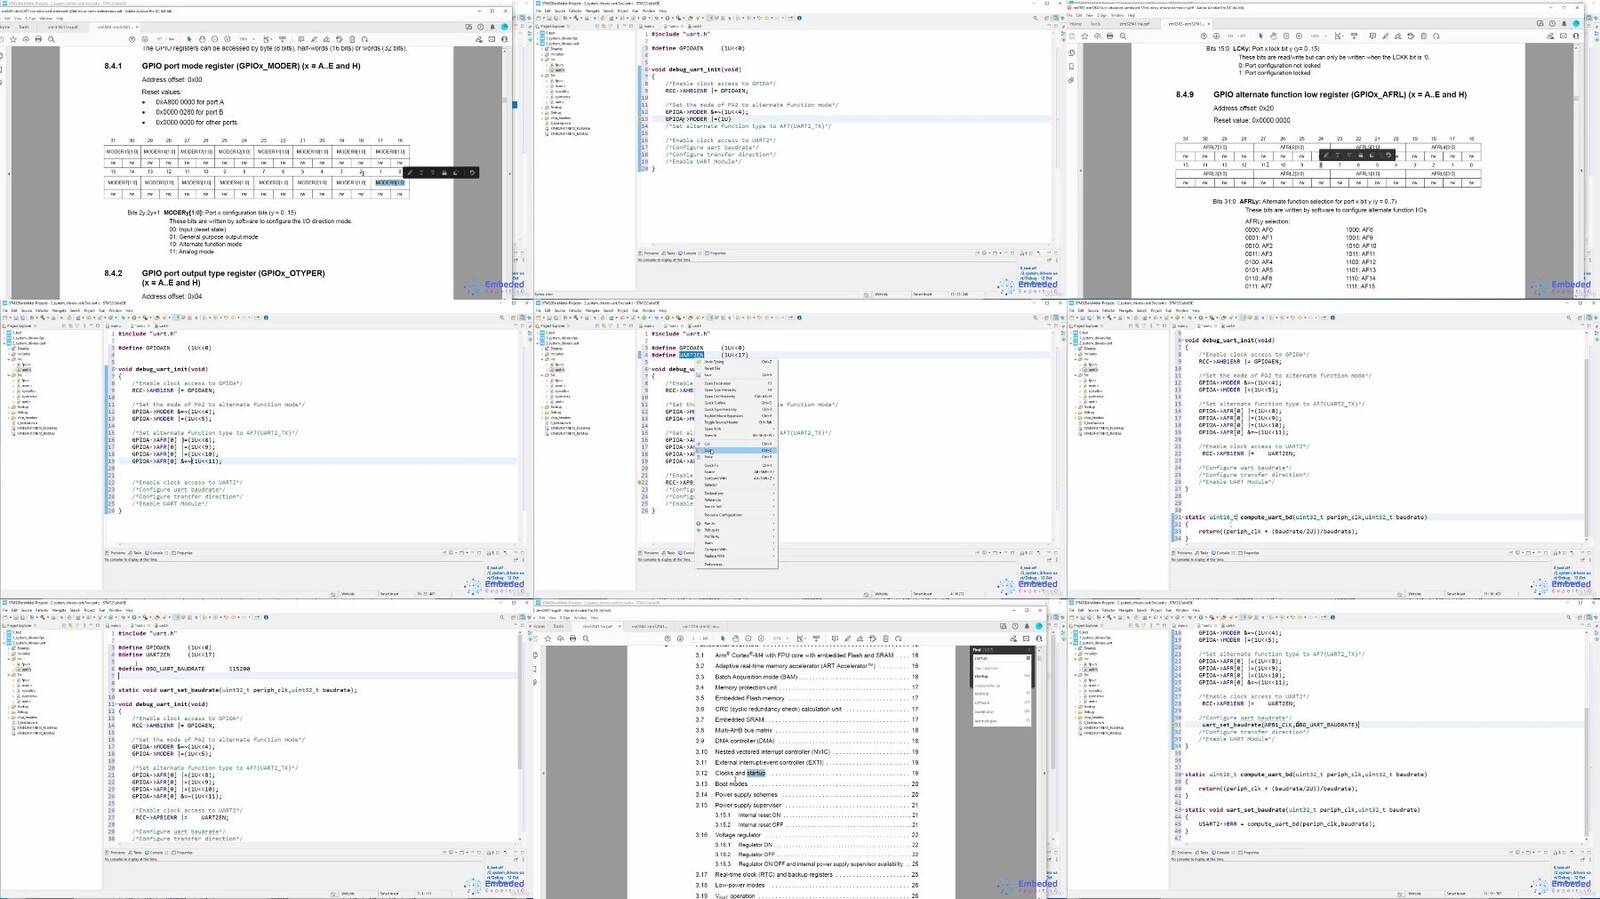1600x899 pixels.
Task: Click the magnifier search icon in GPIOx_MODER PDF toolbar
Action: [51, 39]
